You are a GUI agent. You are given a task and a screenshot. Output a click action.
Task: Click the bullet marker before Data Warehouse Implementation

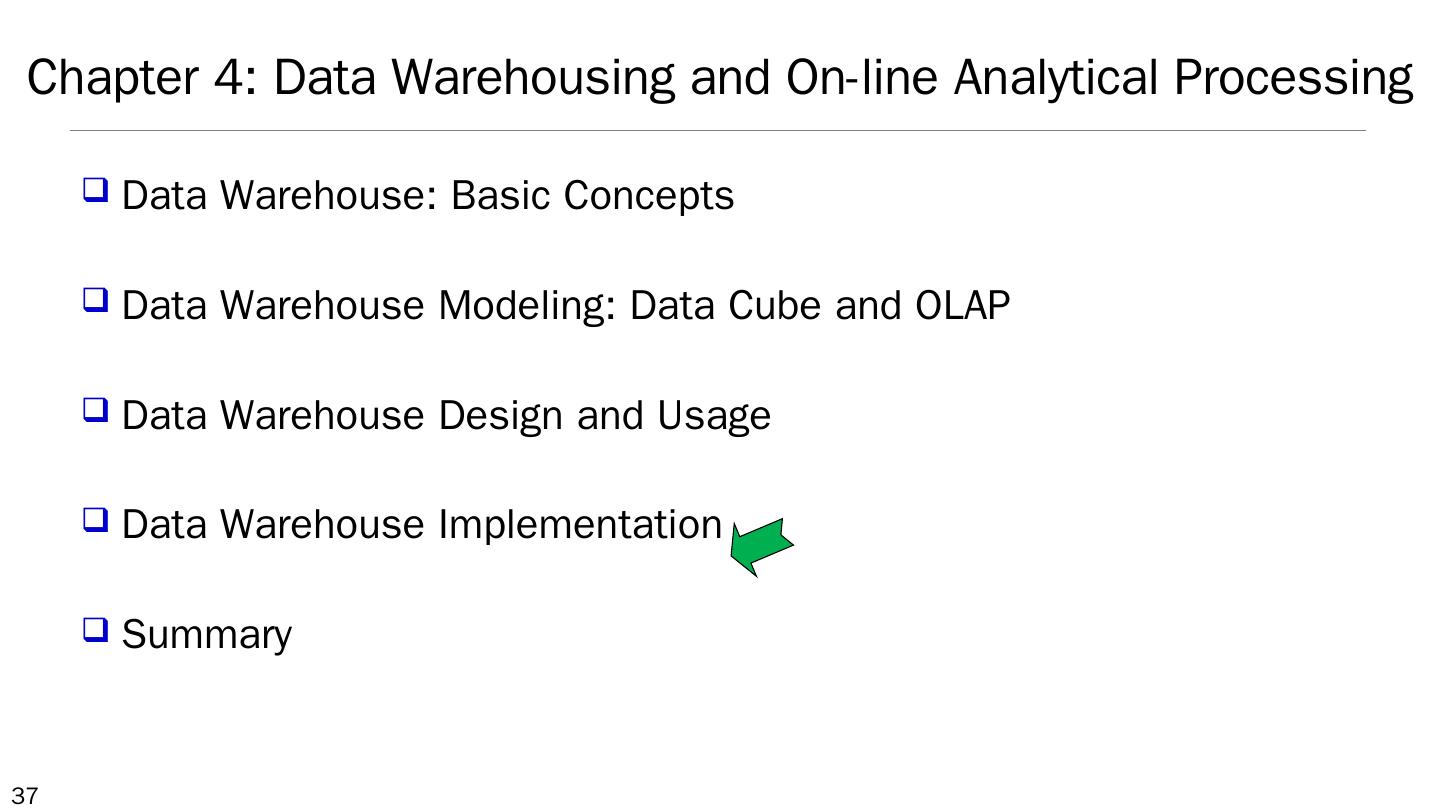point(95,520)
